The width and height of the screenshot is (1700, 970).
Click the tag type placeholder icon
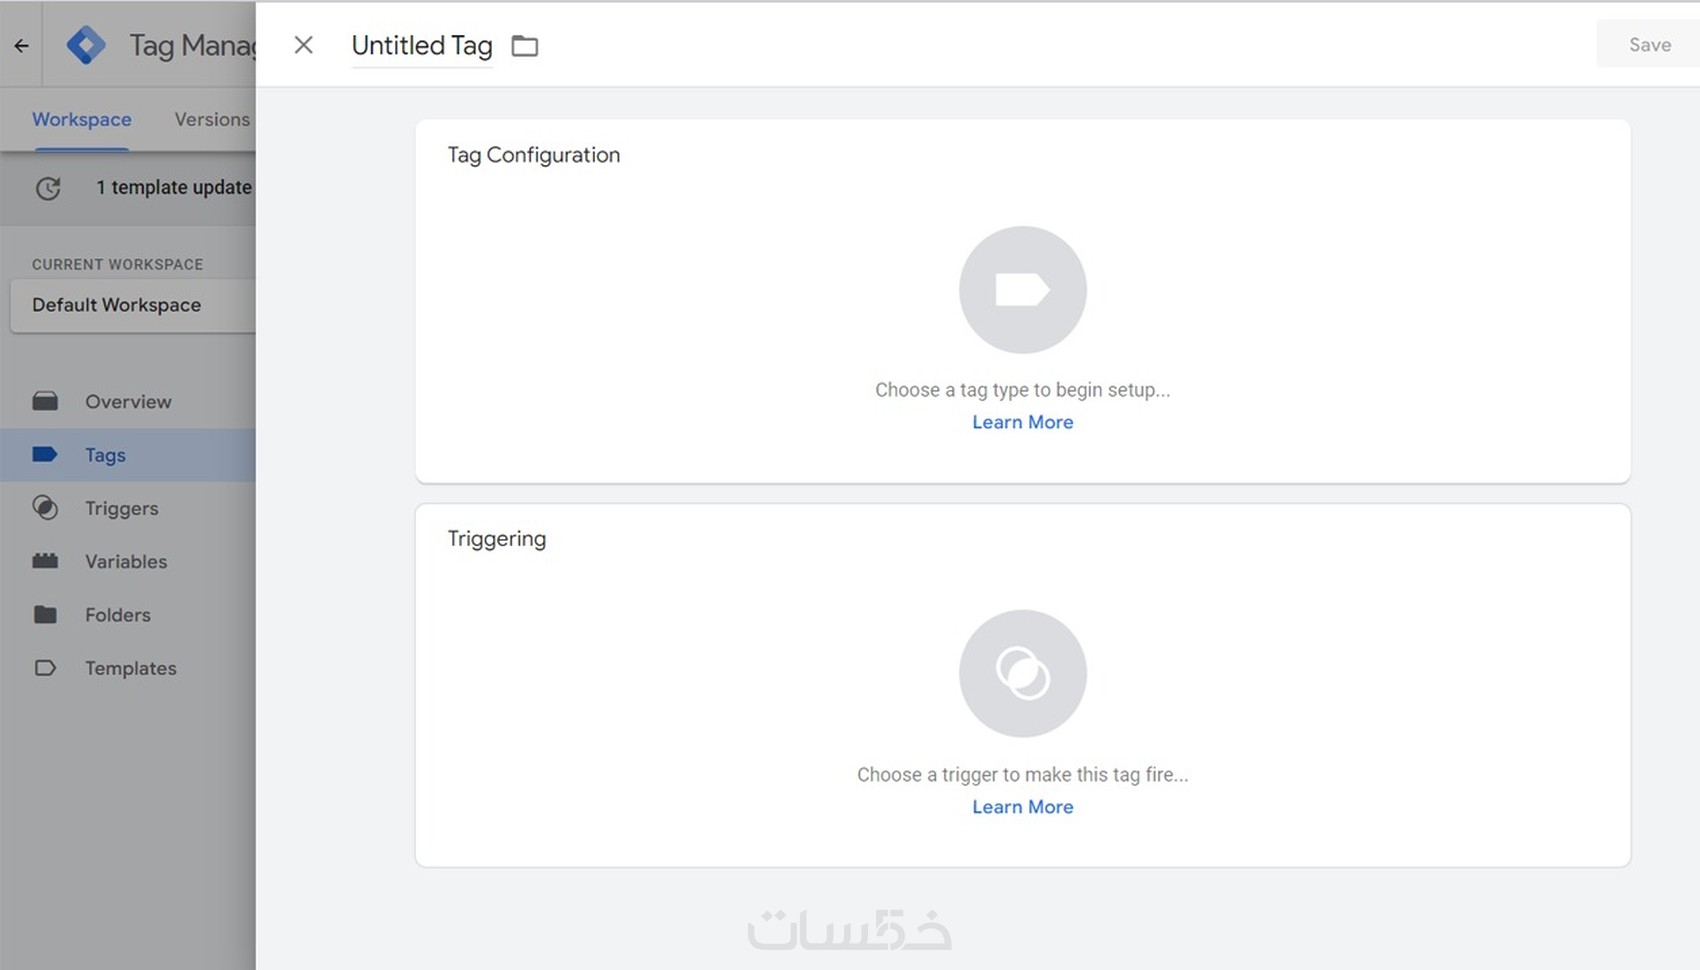[1022, 290]
